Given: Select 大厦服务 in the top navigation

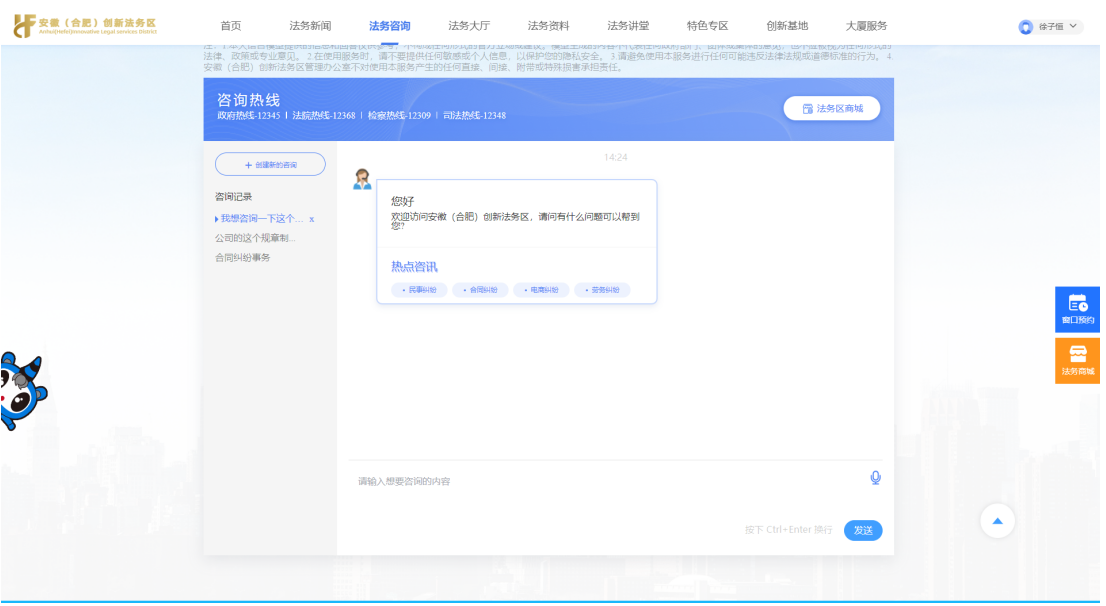Looking at the screenshot, I should pos(867,26).
